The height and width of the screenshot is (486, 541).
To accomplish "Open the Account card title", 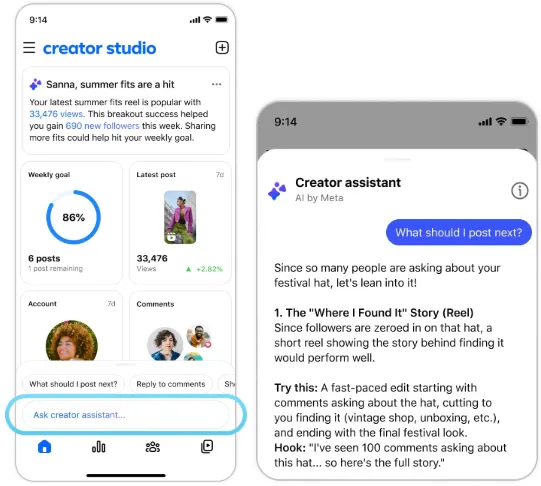I will [42, 304].
